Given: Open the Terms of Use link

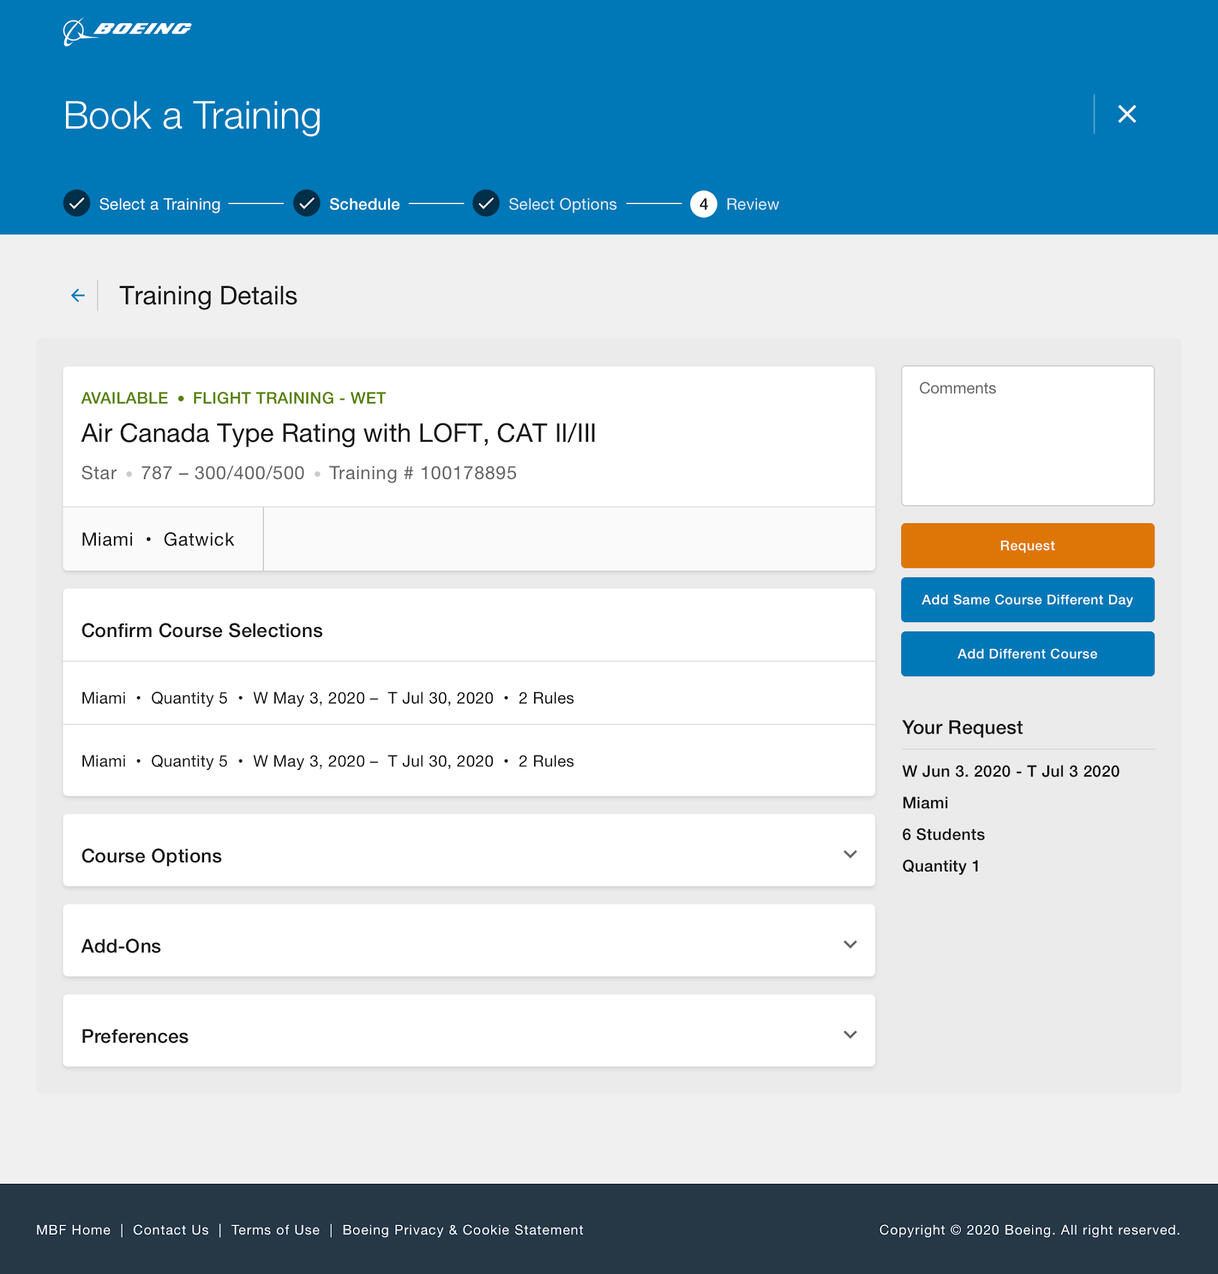Looking at the screenshot, I should click(x=275, y=1230).
